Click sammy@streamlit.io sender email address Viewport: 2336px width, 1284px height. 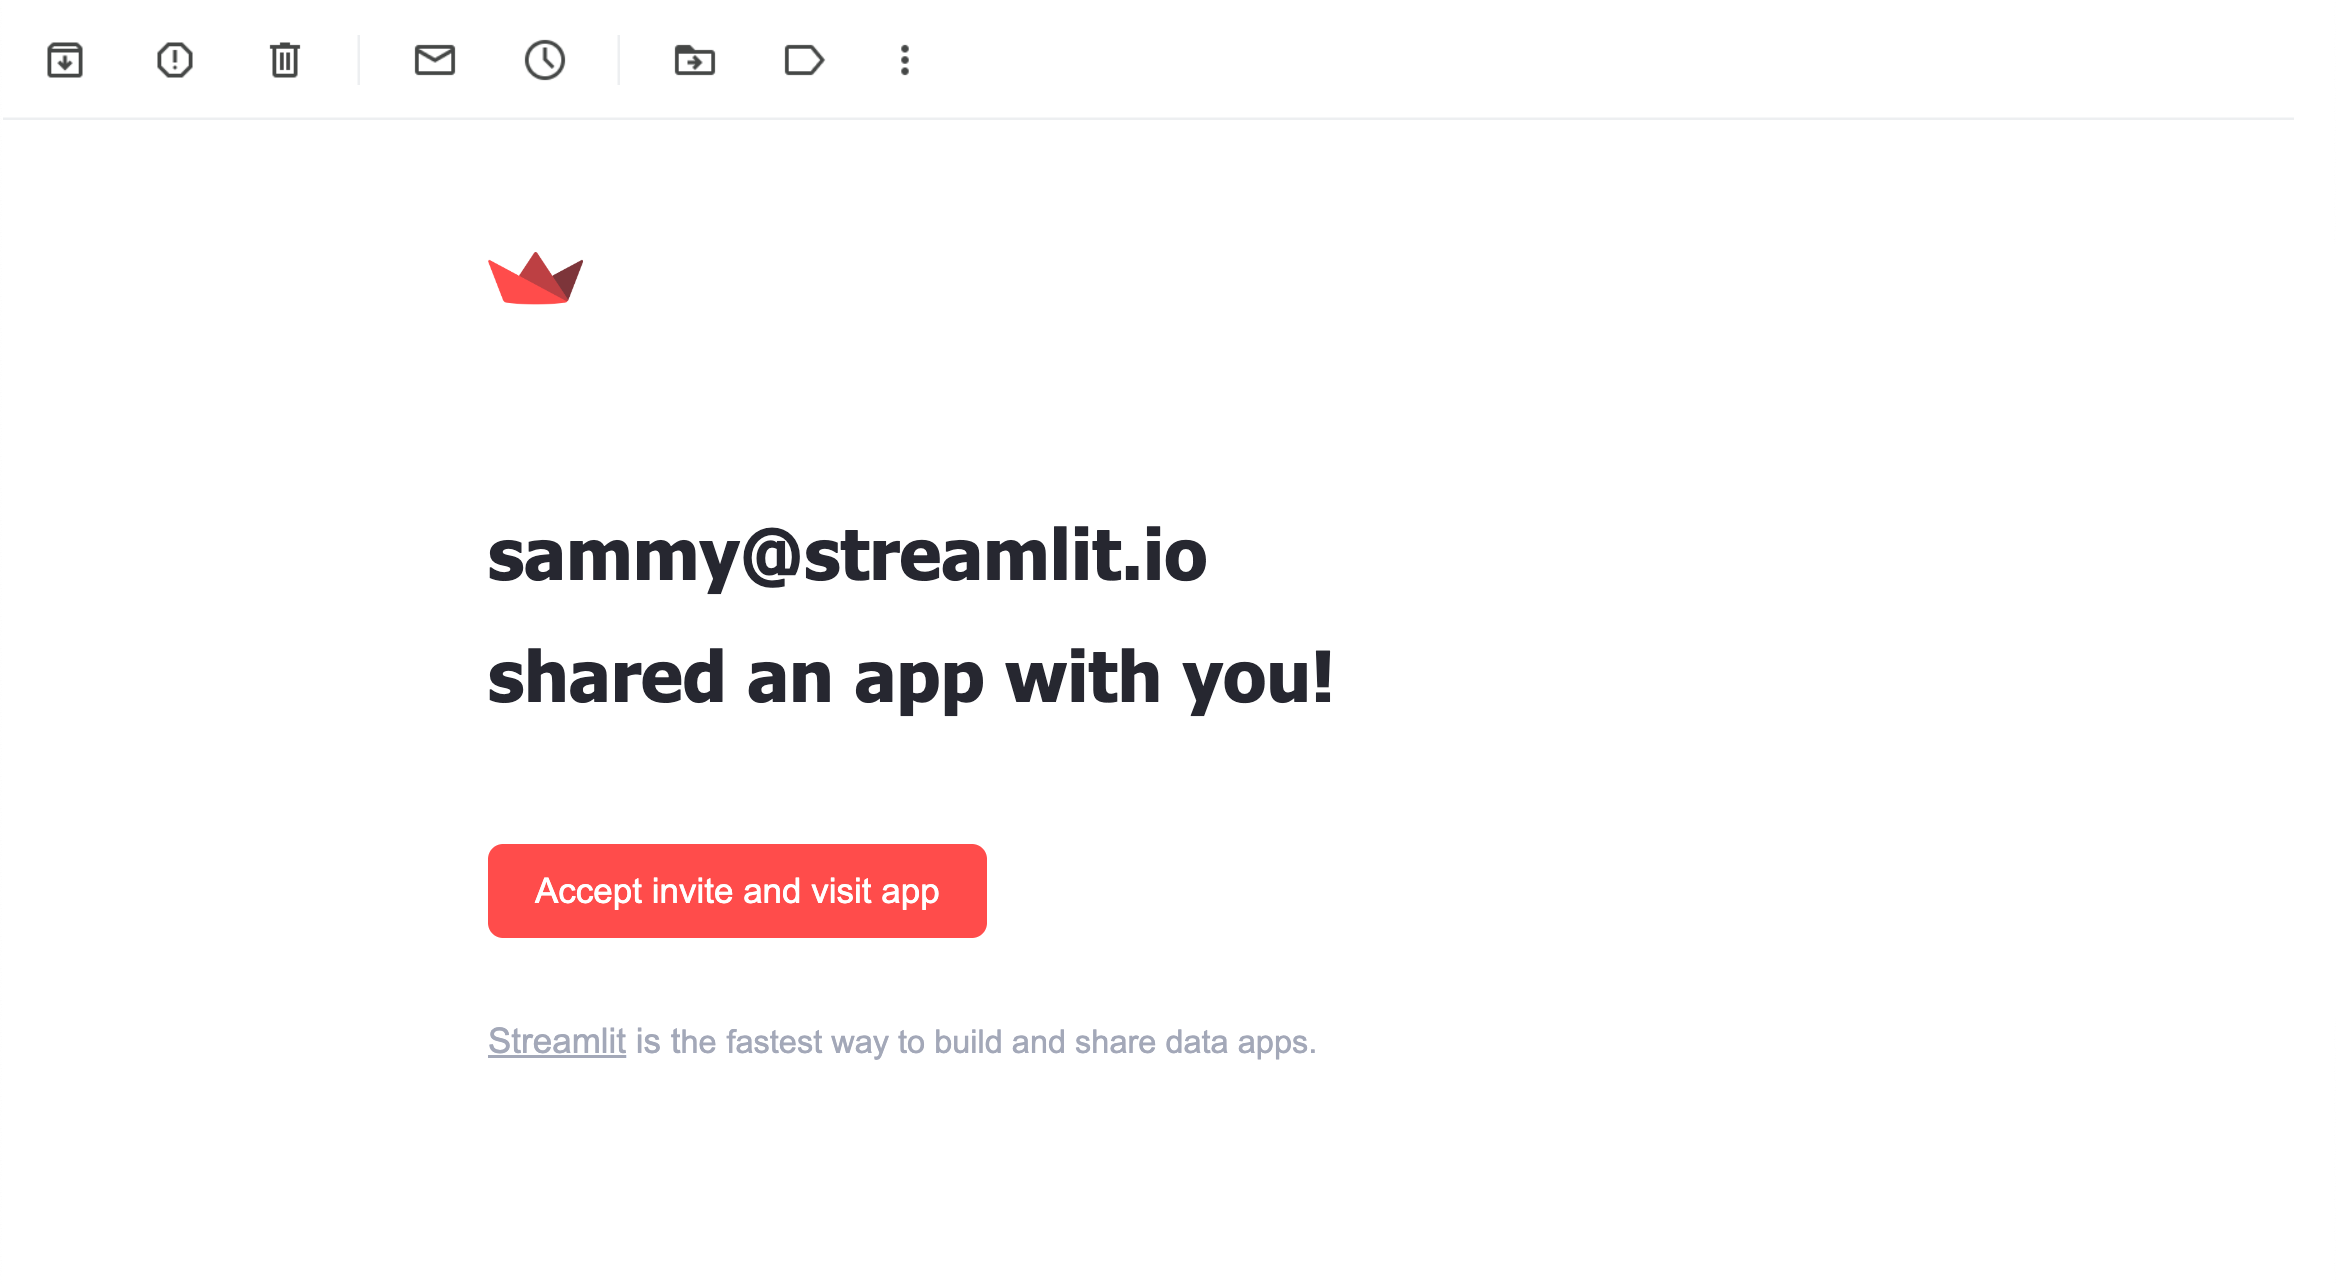847,553
